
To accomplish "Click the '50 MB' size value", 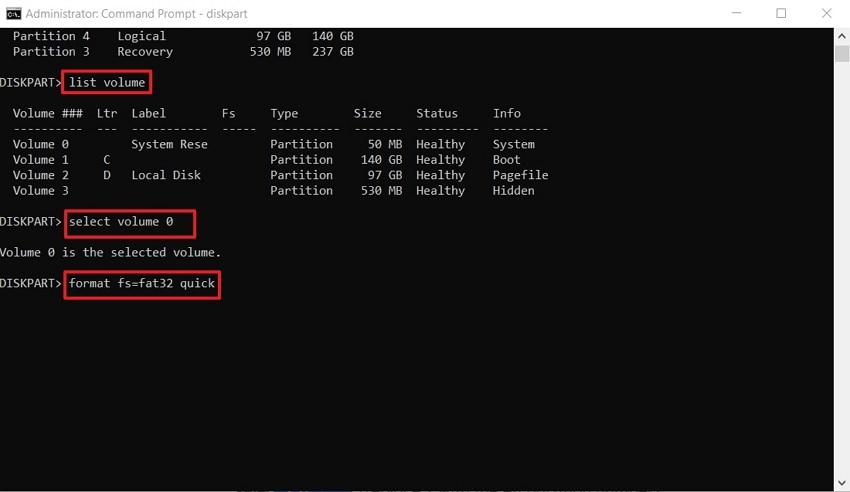I will [385, 144].
